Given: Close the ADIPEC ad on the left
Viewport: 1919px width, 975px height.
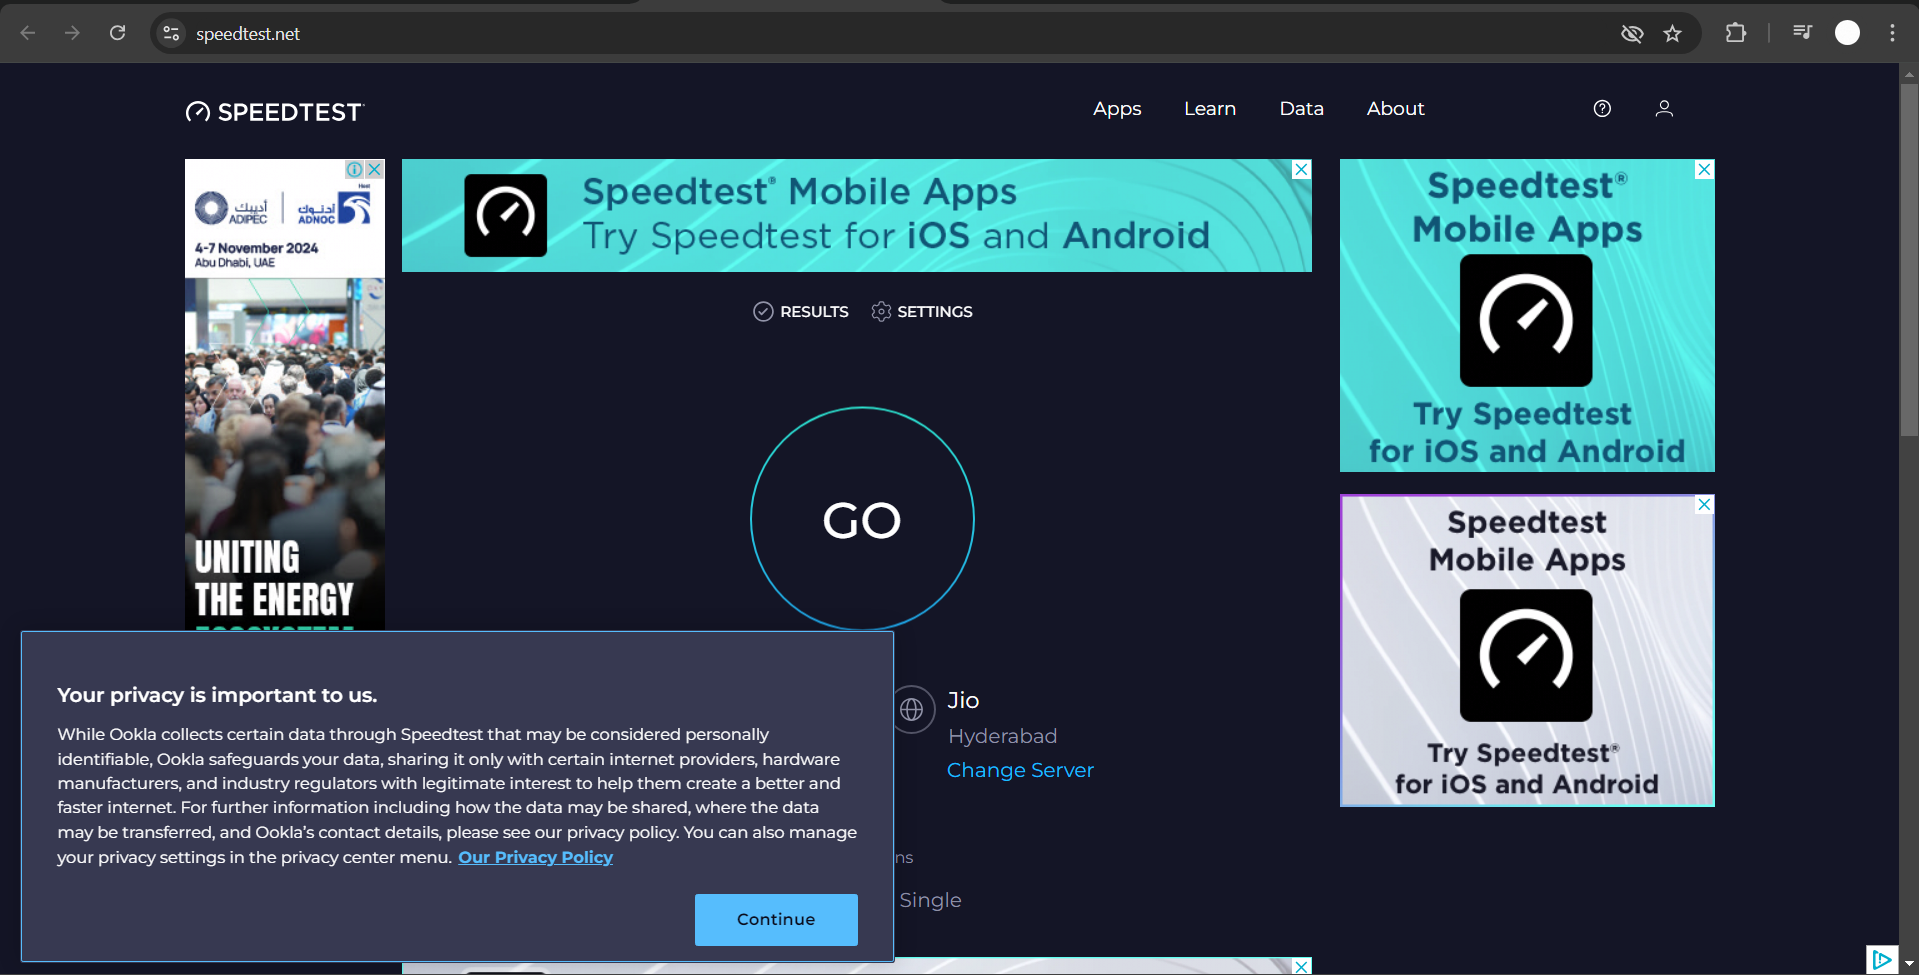Looking at the screenshot, I should coord(374,169).
